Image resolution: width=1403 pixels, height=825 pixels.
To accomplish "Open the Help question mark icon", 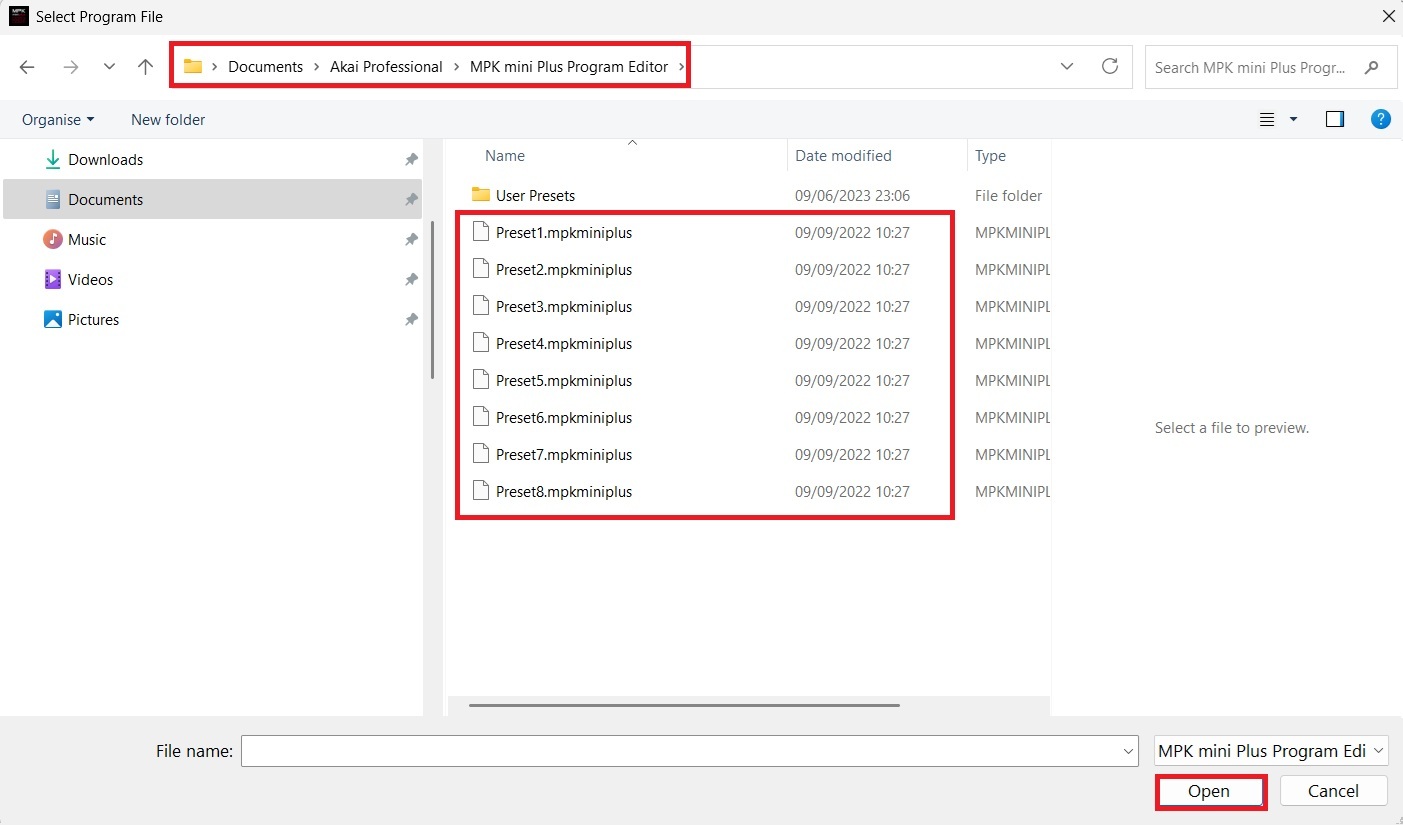I will 1380,119.
